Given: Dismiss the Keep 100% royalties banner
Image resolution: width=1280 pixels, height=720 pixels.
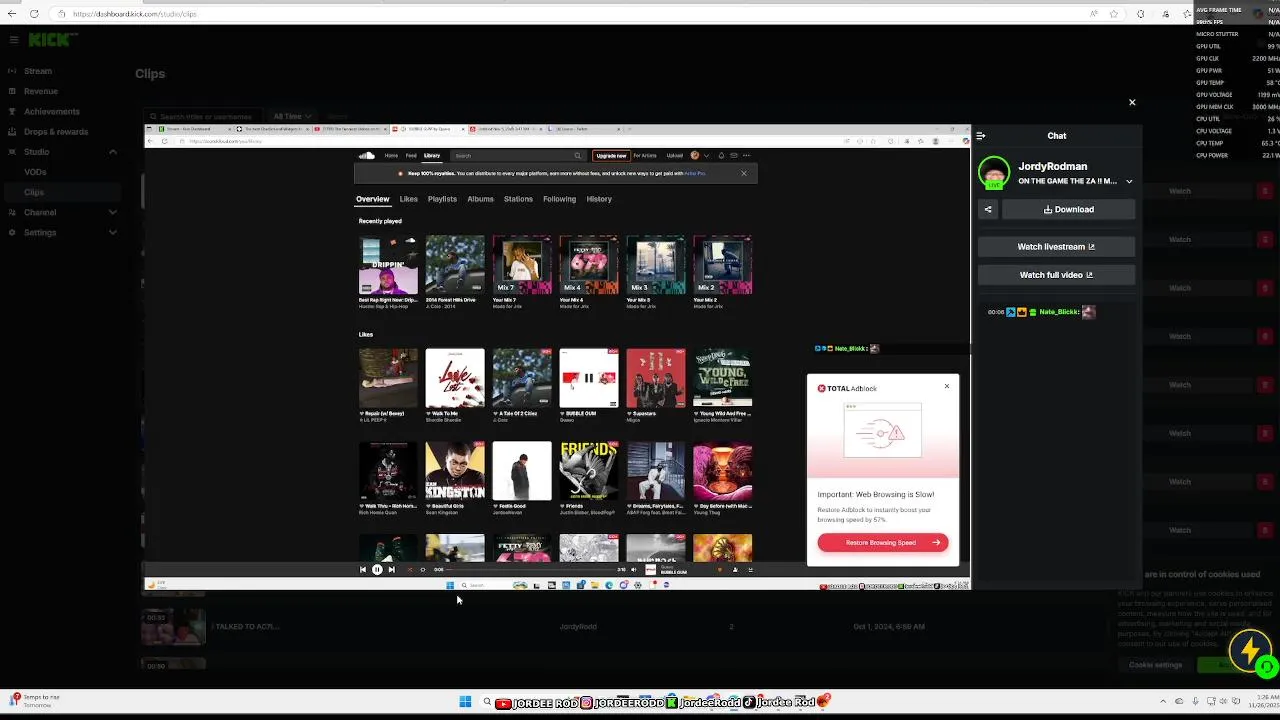Looking at the screenshot, I should 743,173.
